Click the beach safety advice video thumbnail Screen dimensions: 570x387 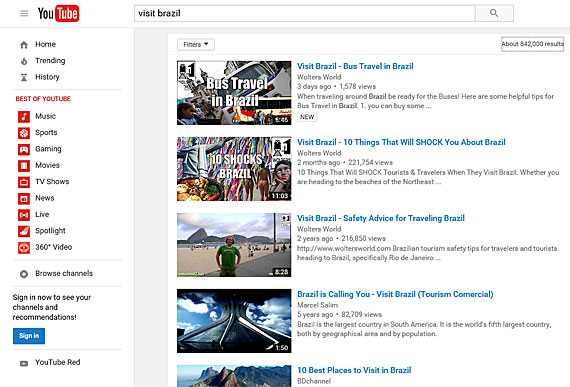234,245
